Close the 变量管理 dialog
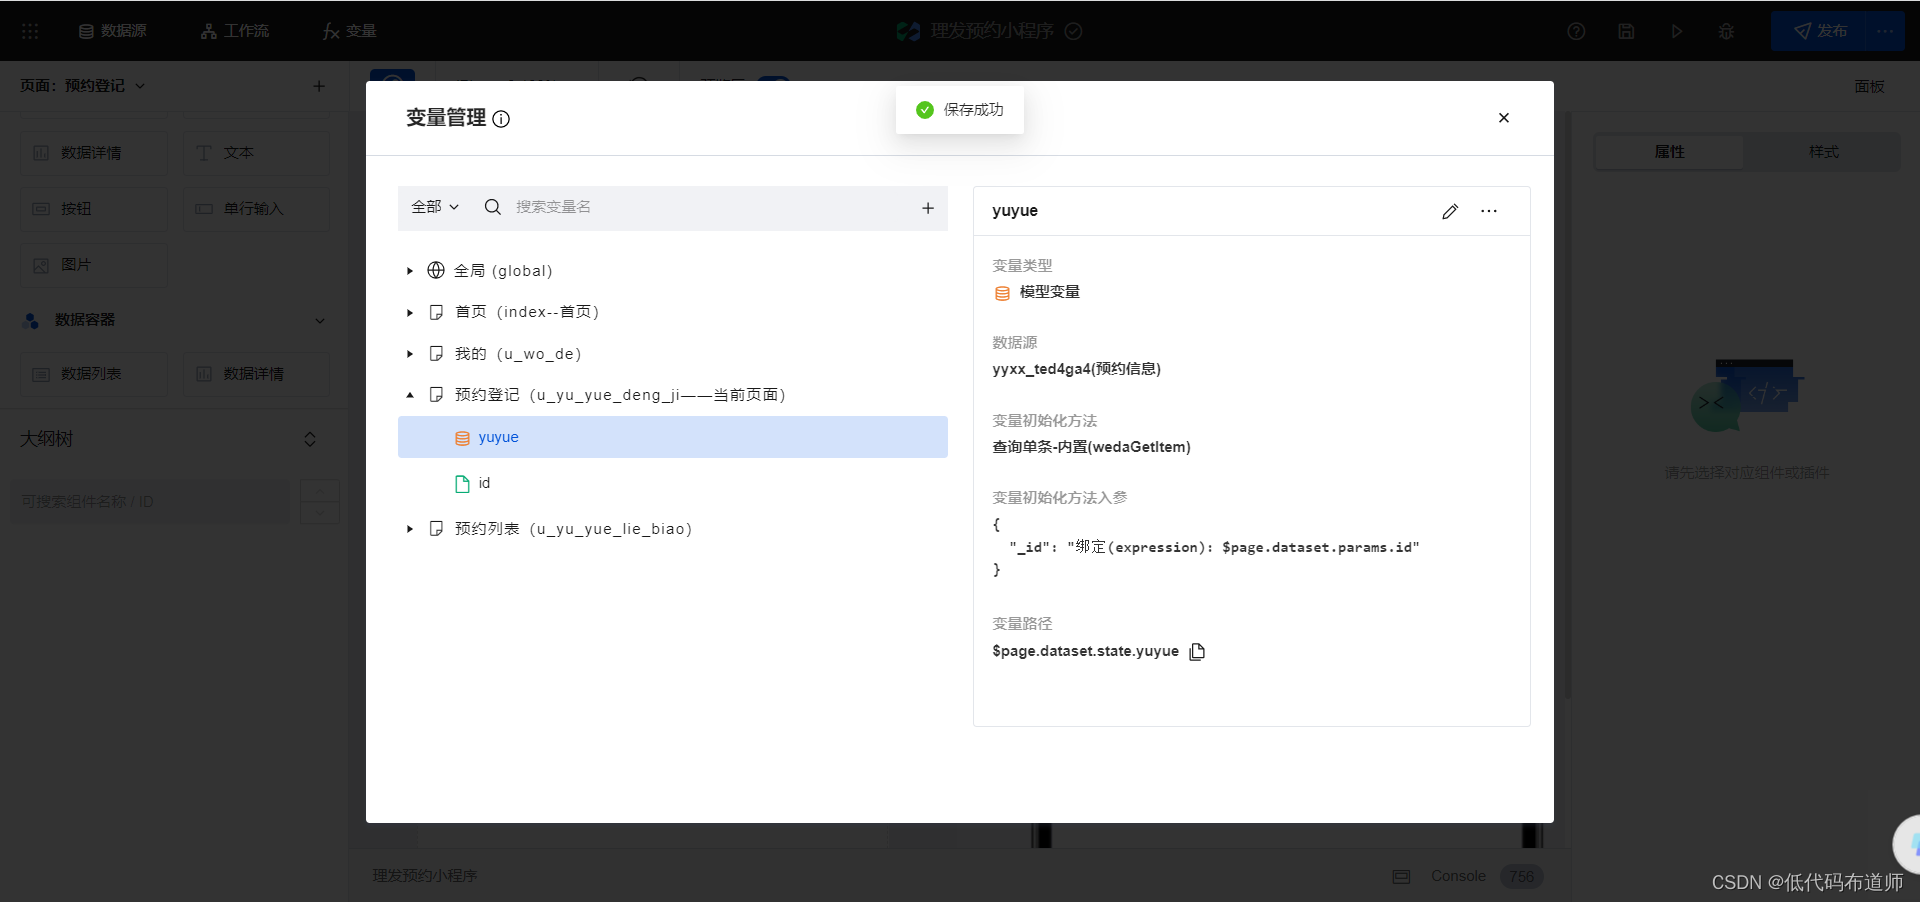 (x=1504, y=118)
